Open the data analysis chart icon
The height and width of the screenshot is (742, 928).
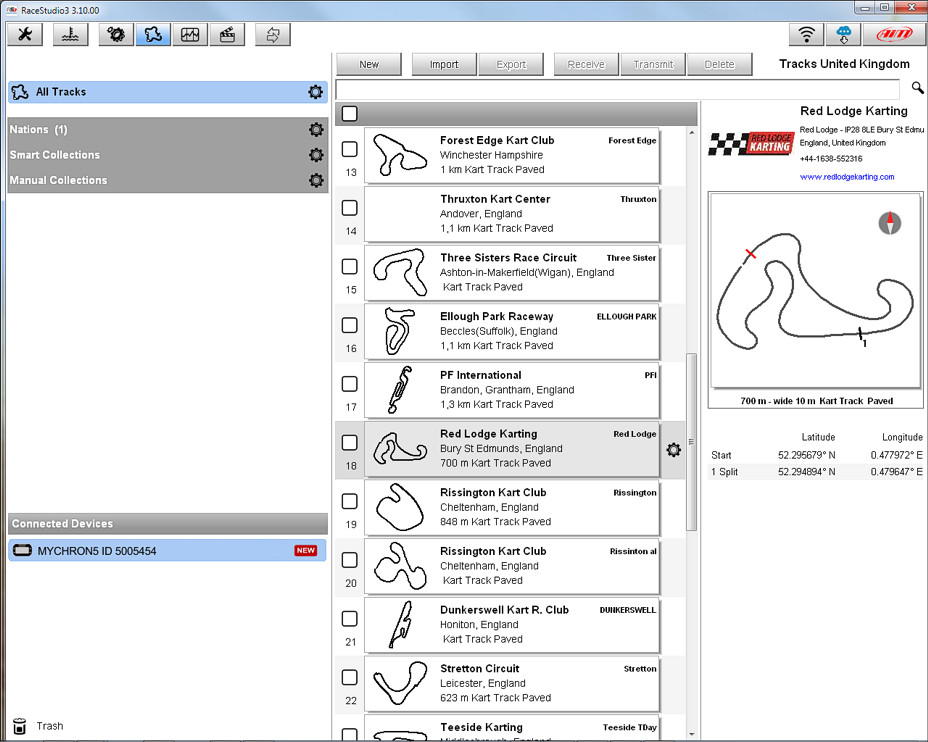pos(190,35)
